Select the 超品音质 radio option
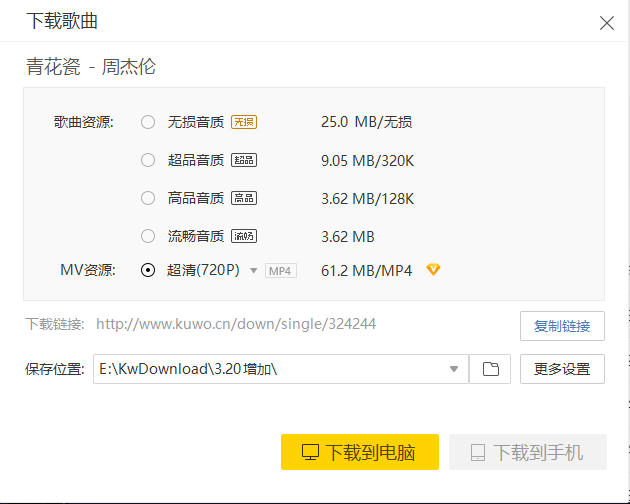 [x=148, y=160]
